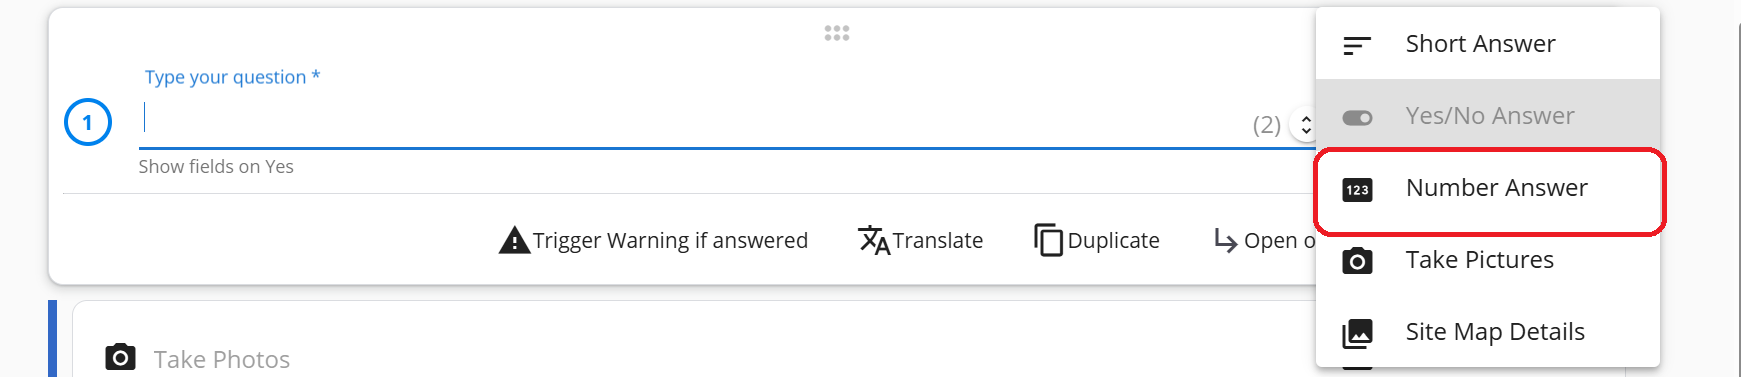This screenshot has height=377, width=1741.
Task: Click Trigger Warning if answered button
Action: [x=653, y=240]
